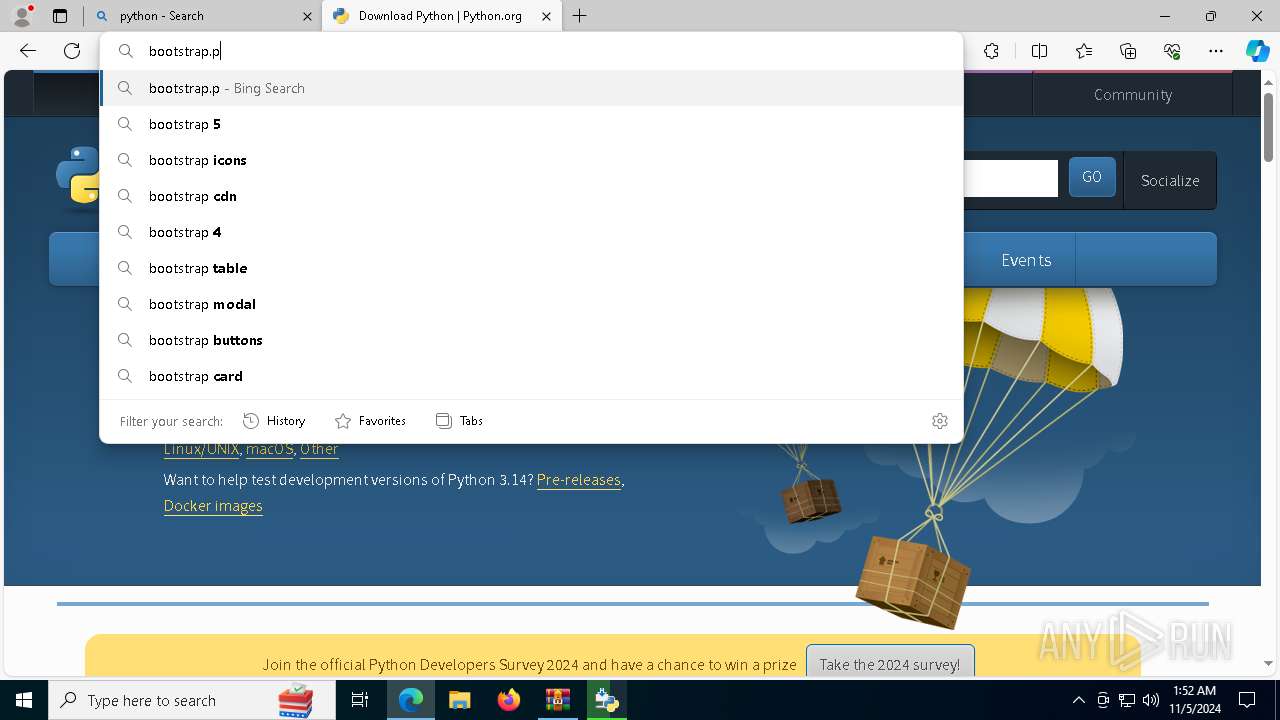Open WinRAR from the taskbar
This screenshot has width=1280, height=720.
pos(557,700)
